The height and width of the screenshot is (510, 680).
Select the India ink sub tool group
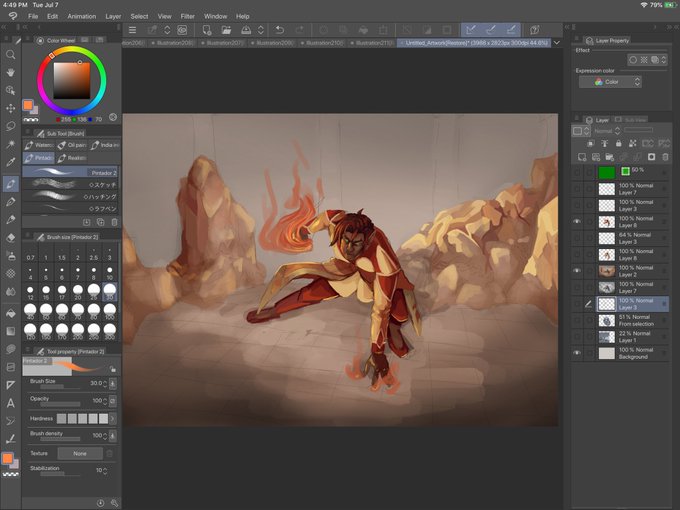105,145
